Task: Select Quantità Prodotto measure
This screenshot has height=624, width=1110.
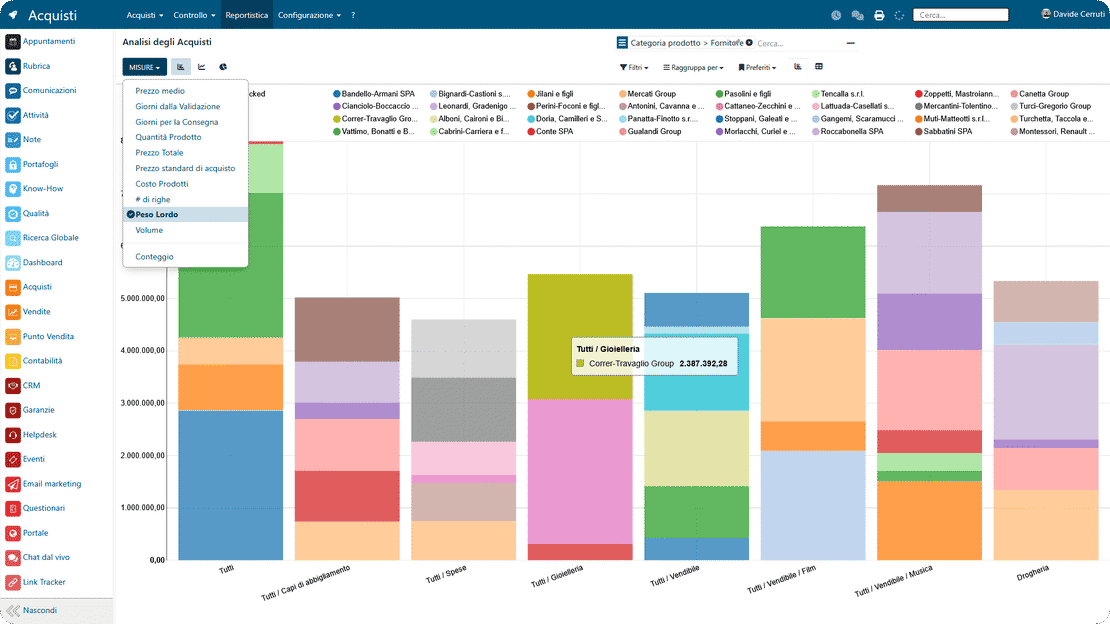Action: pos(168,137)
